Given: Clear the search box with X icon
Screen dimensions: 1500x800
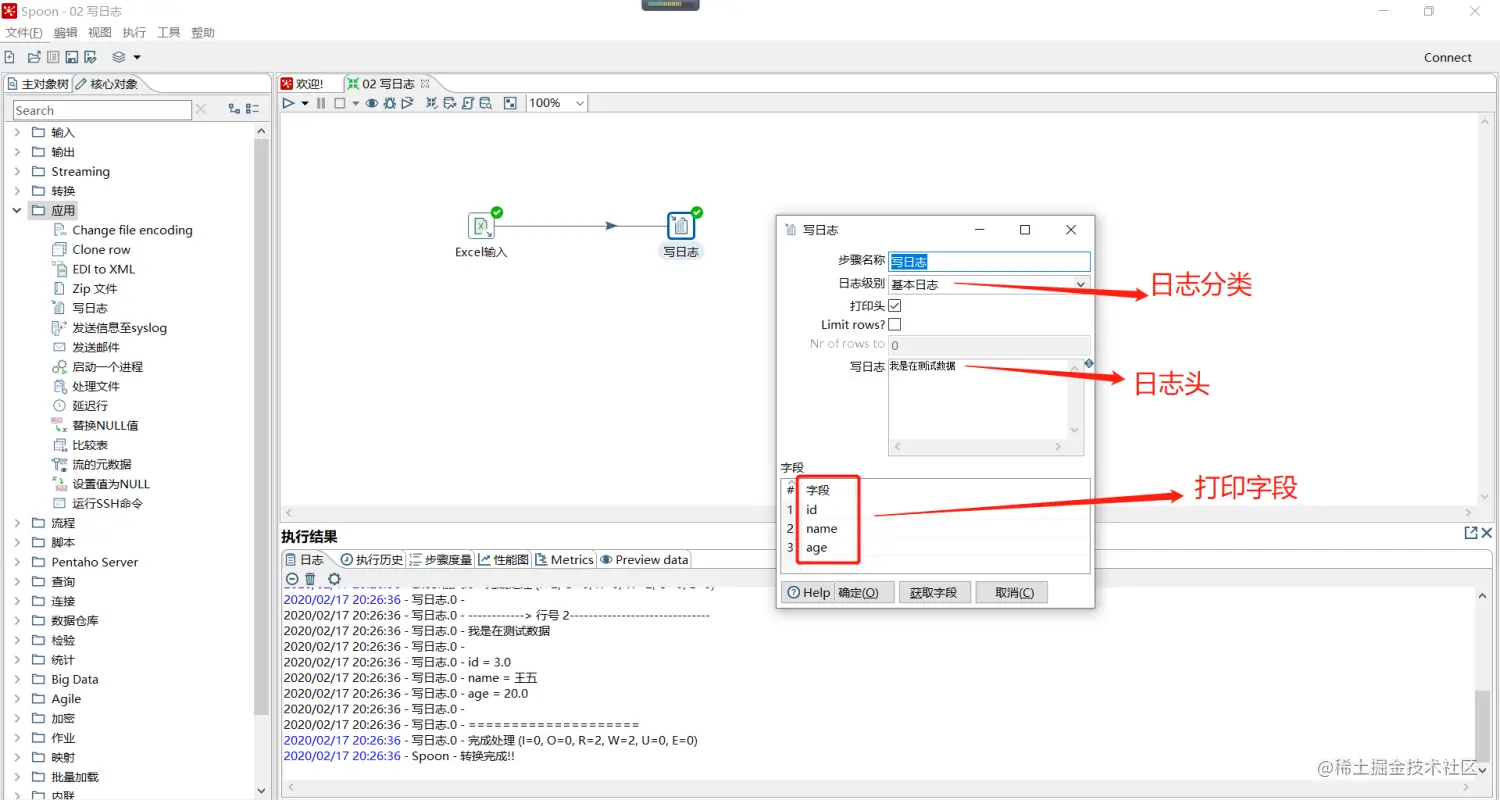Looking at the screenshot, I should [x=201, y=109].
